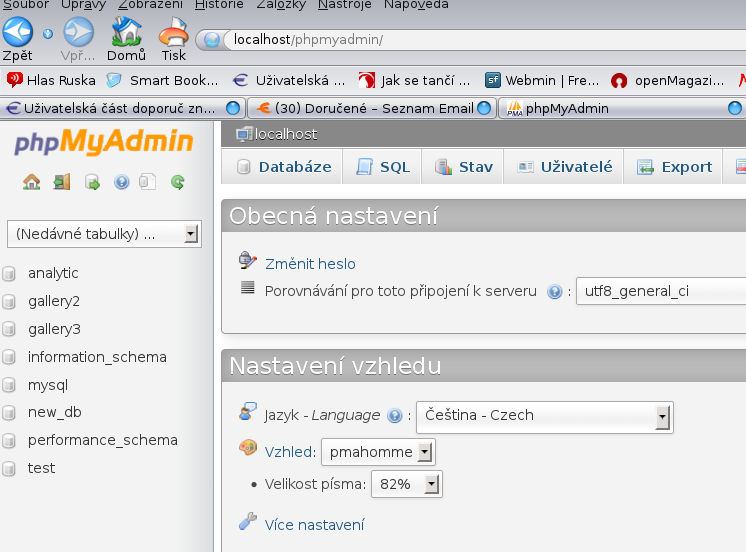This screenshot has height=552, width=746.
Task: Open Jak se tančí bookmark
Action: pos(414,80)
